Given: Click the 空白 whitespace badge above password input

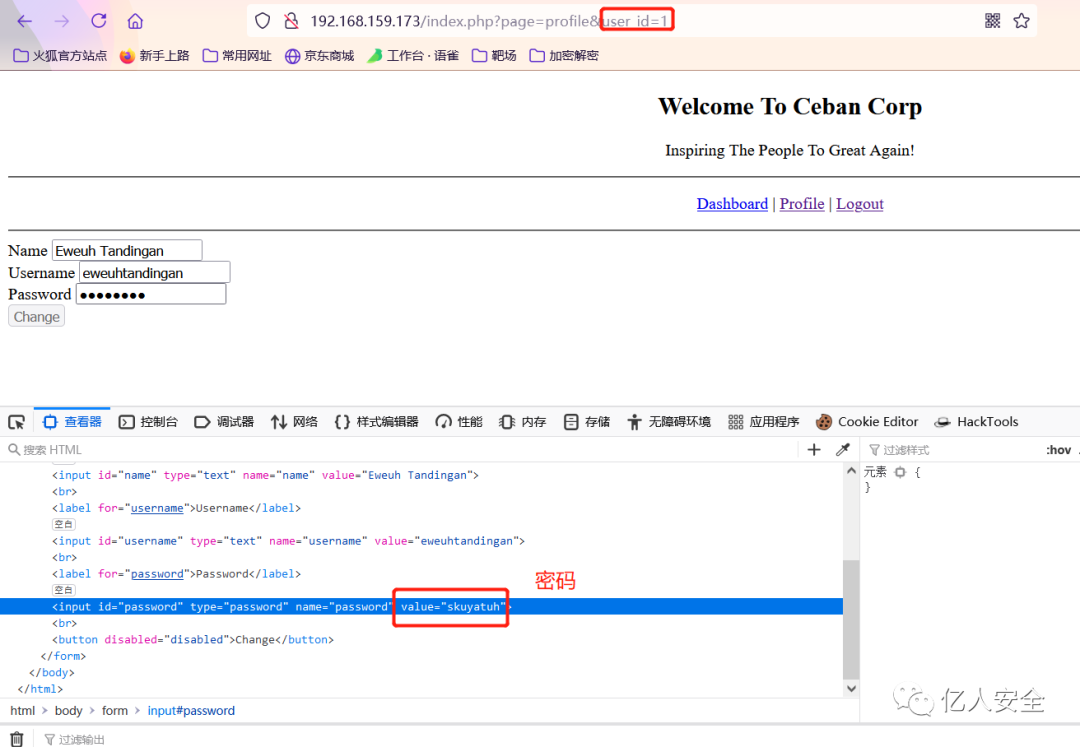Looking at the screenshot, I should [64, 590].
